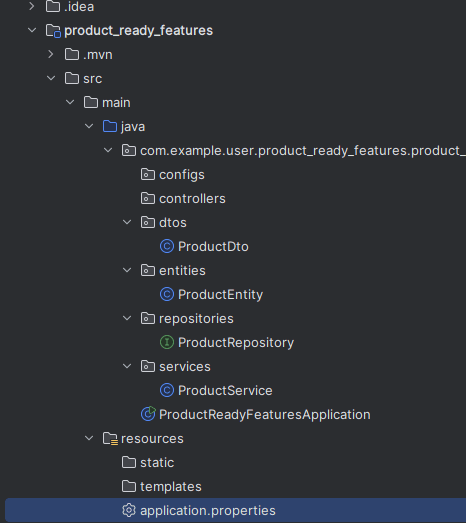Collapse the services package chevron

[x=127, y=367]
